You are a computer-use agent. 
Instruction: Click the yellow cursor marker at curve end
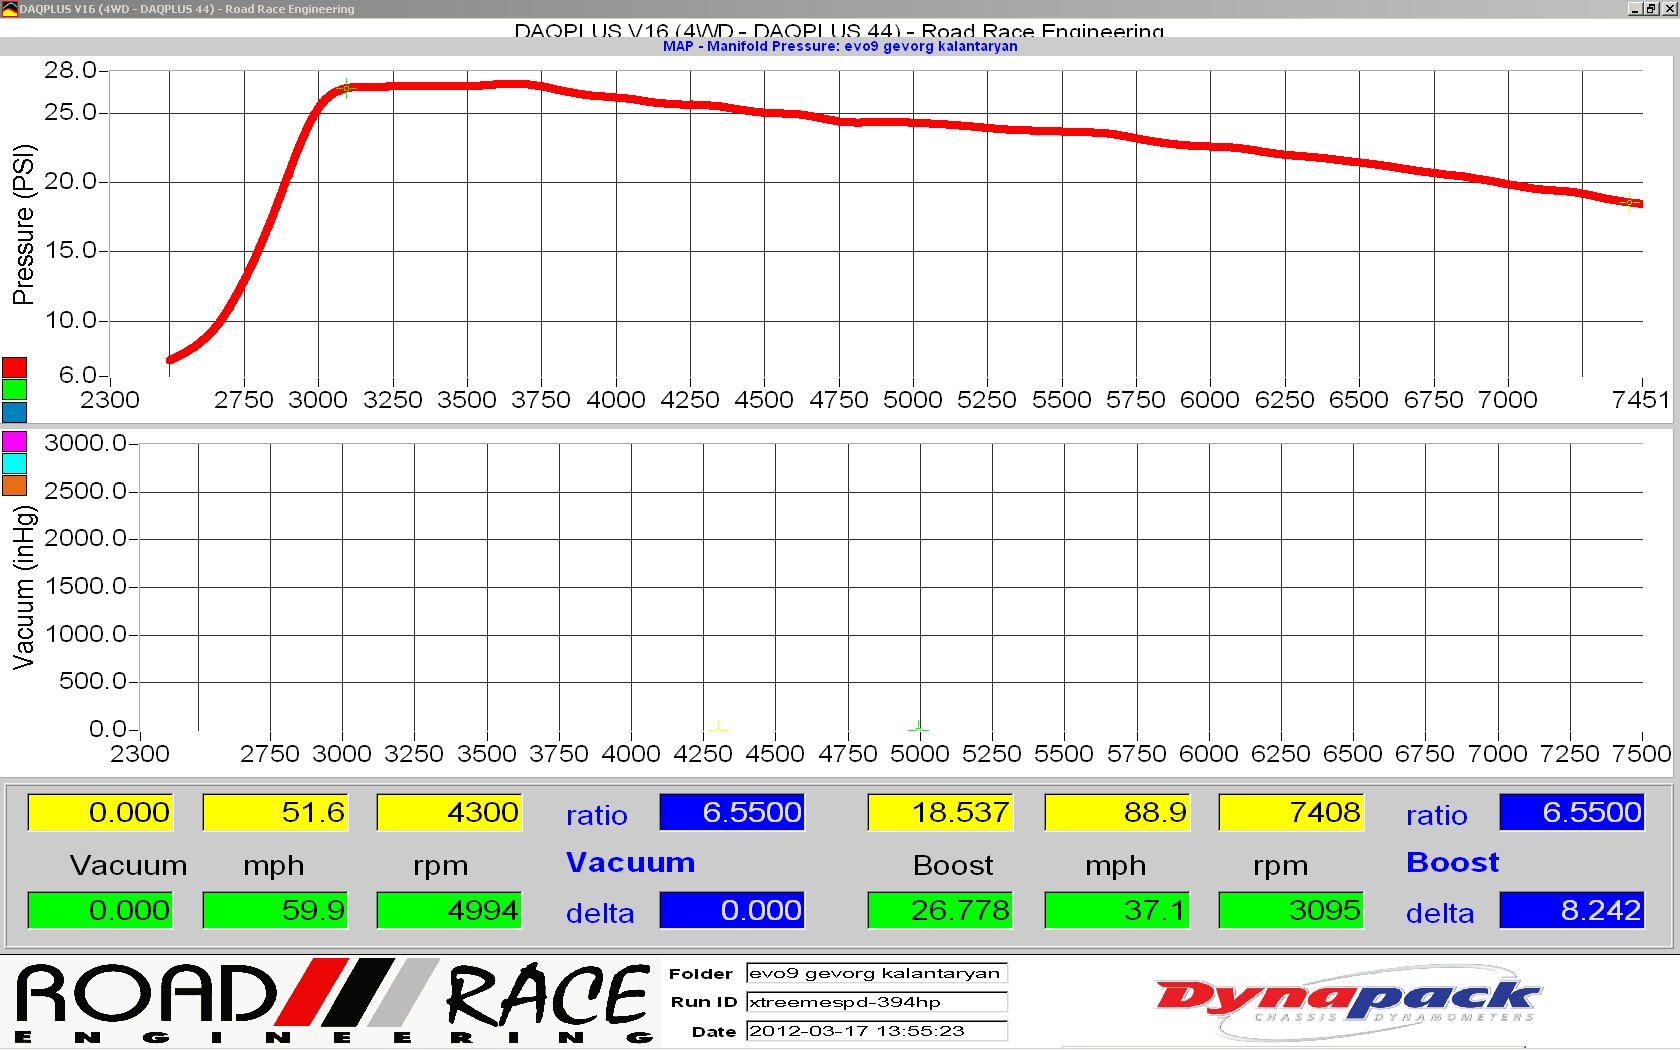tap(1629, 203)
